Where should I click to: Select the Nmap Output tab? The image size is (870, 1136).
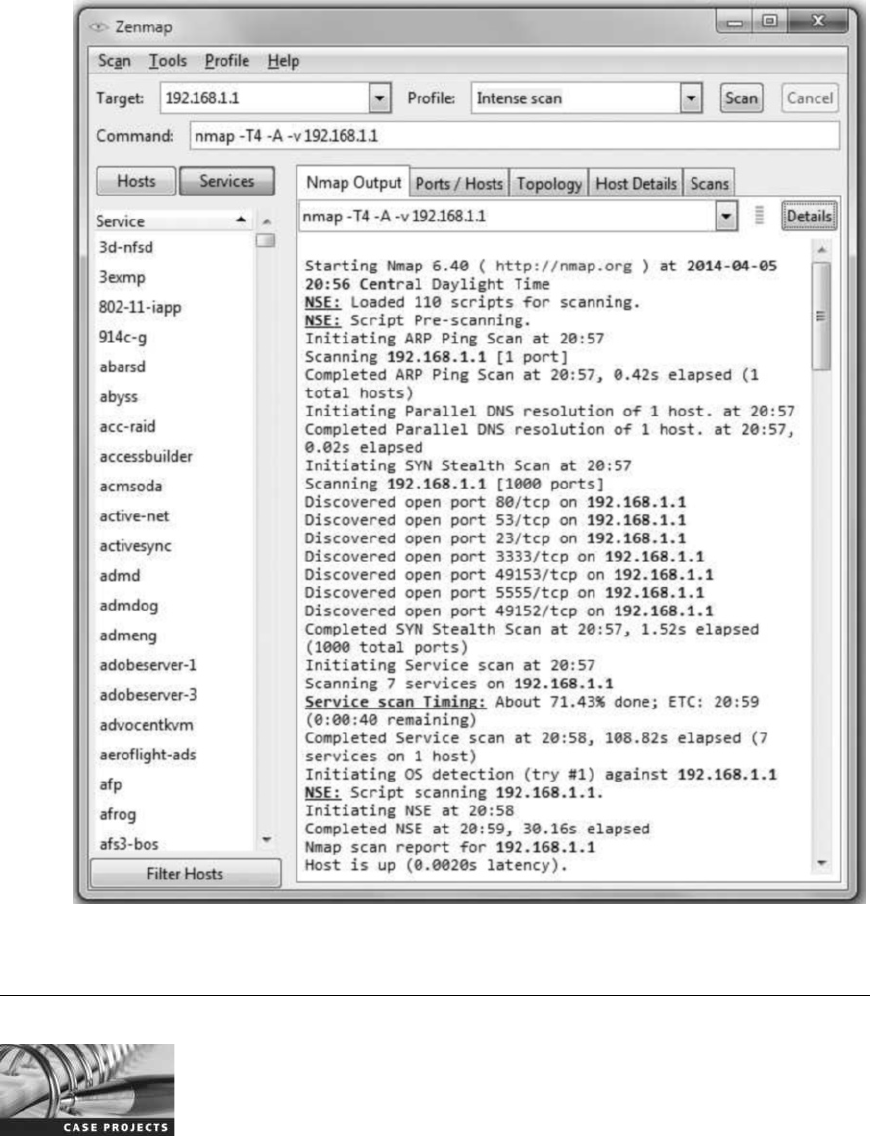point(353,183)
